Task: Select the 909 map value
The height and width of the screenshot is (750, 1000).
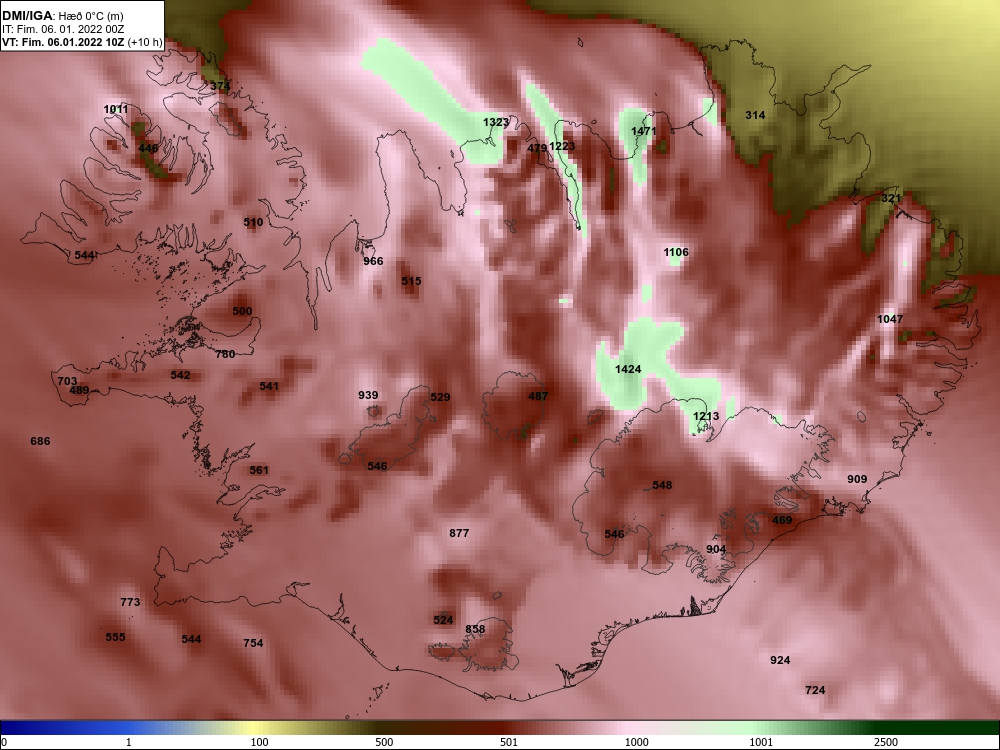Action: click(857, 479)
